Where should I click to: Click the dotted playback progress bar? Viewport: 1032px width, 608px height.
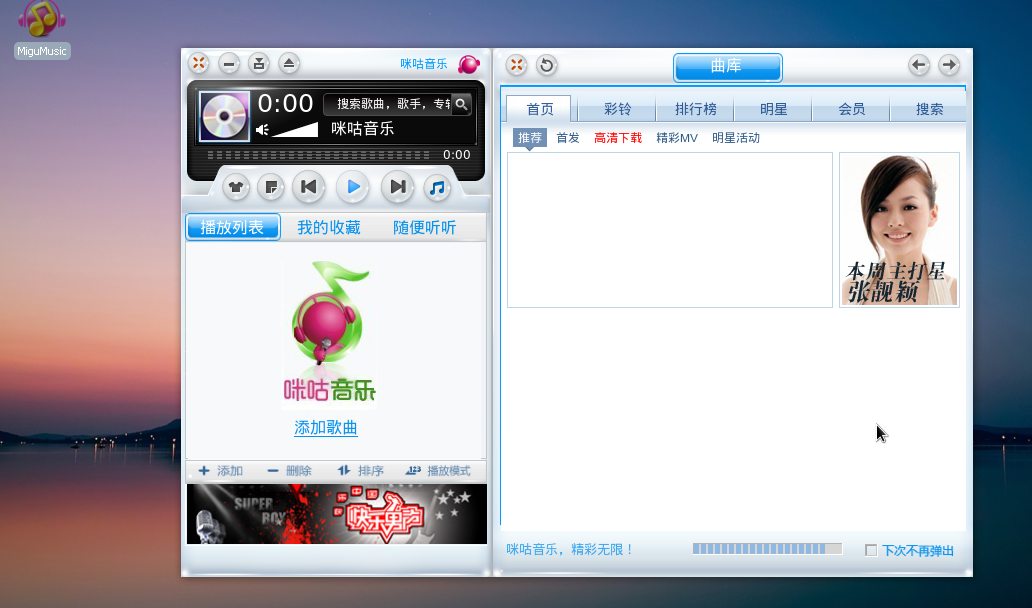319,155
